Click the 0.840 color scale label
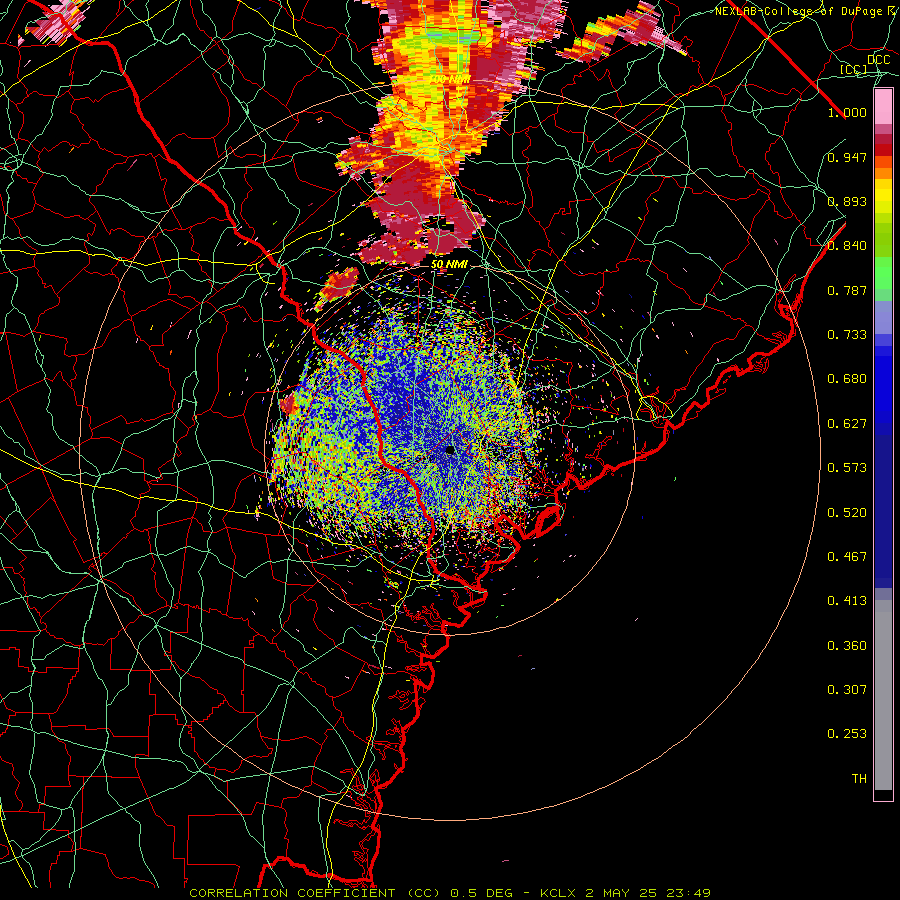The height and width of the screenshot is (900, 900). pos(847,246)
